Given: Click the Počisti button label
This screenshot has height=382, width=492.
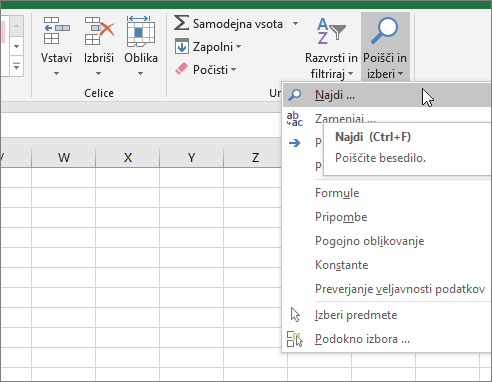Looking at the screenshot, I should tap(210, 70).
